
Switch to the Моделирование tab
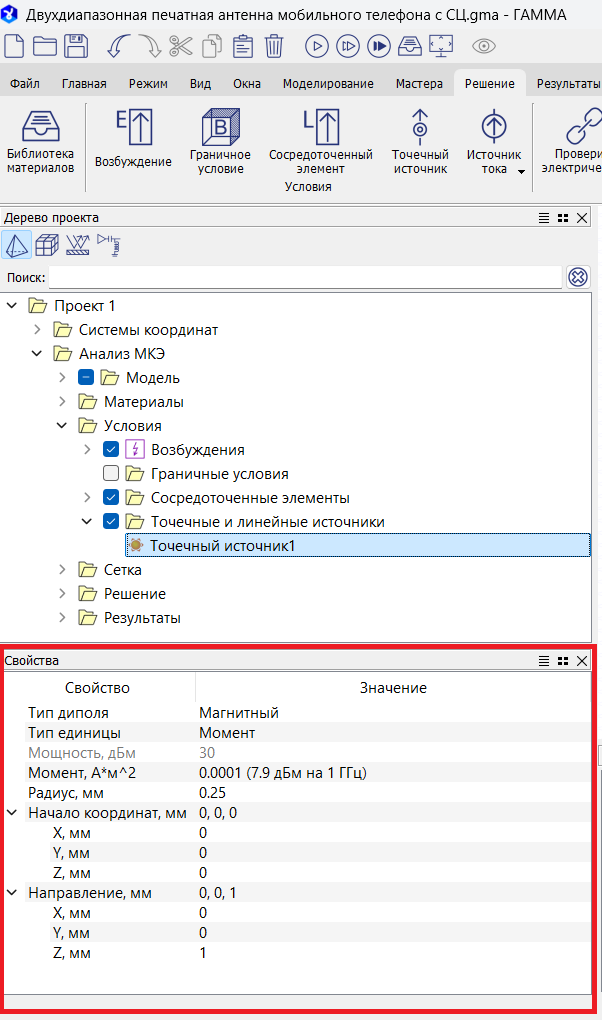coord(328,84)
